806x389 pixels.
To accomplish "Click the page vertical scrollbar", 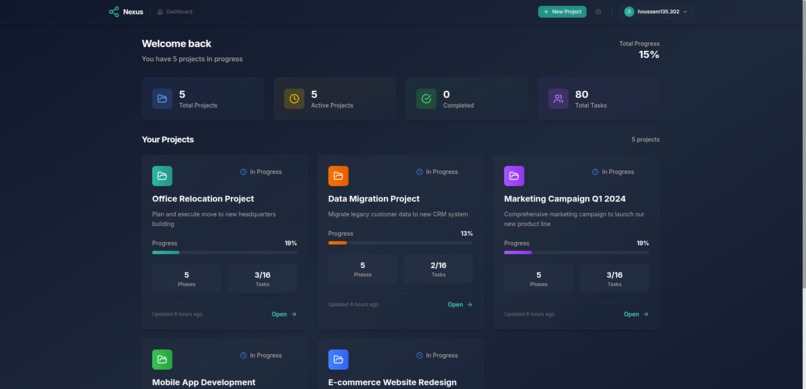I will 803,144.
